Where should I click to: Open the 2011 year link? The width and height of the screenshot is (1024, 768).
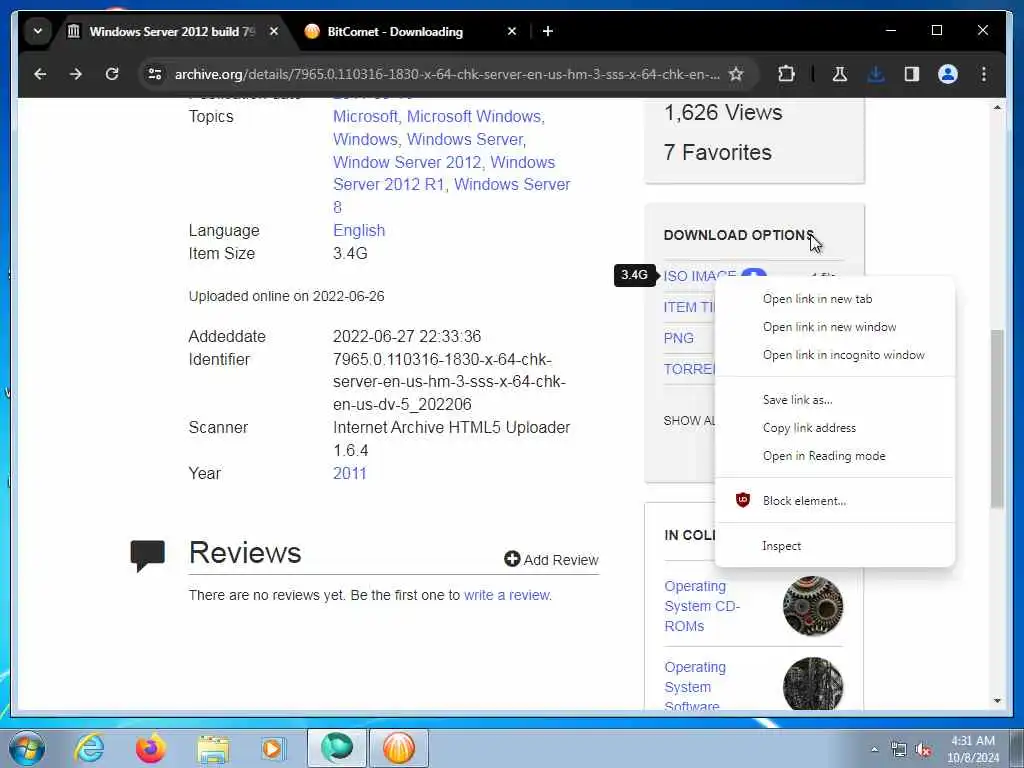coord(350,473)
